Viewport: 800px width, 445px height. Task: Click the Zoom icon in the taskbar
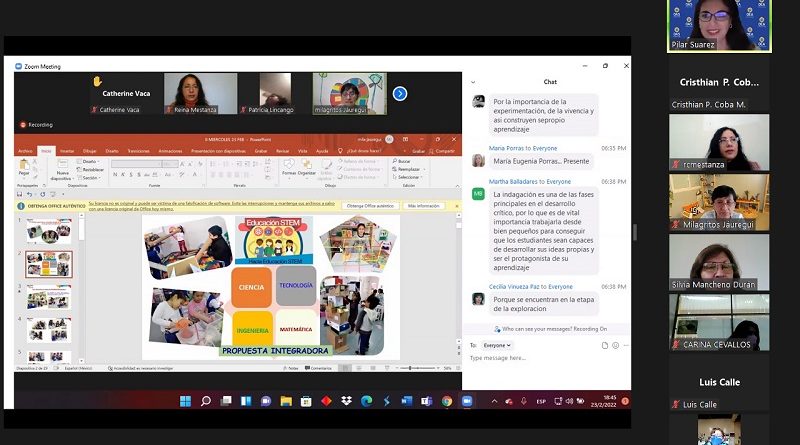(x=467, y=401)
